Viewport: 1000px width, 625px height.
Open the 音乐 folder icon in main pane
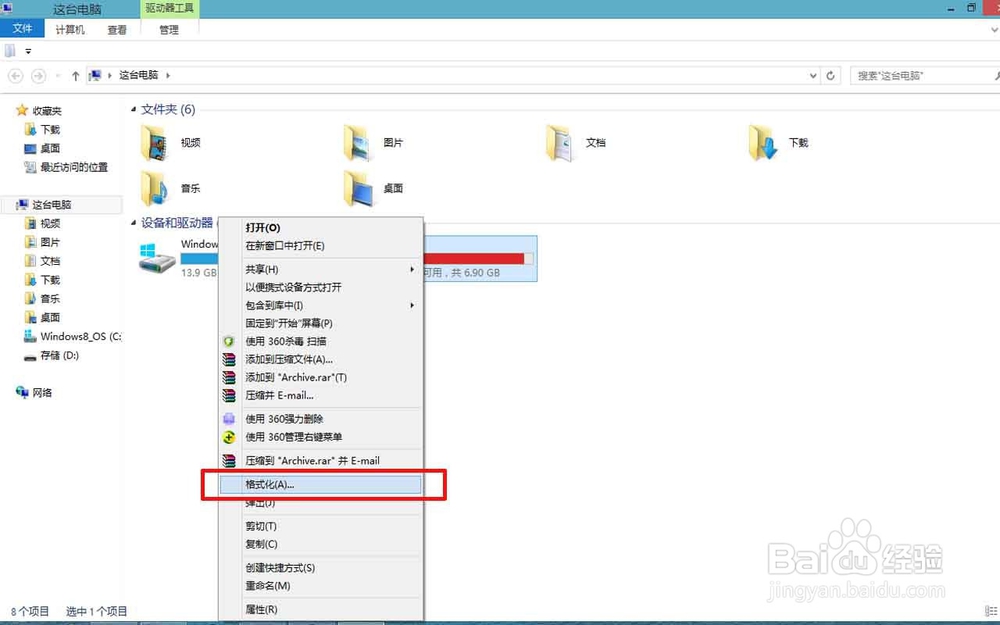pos(154,189)
